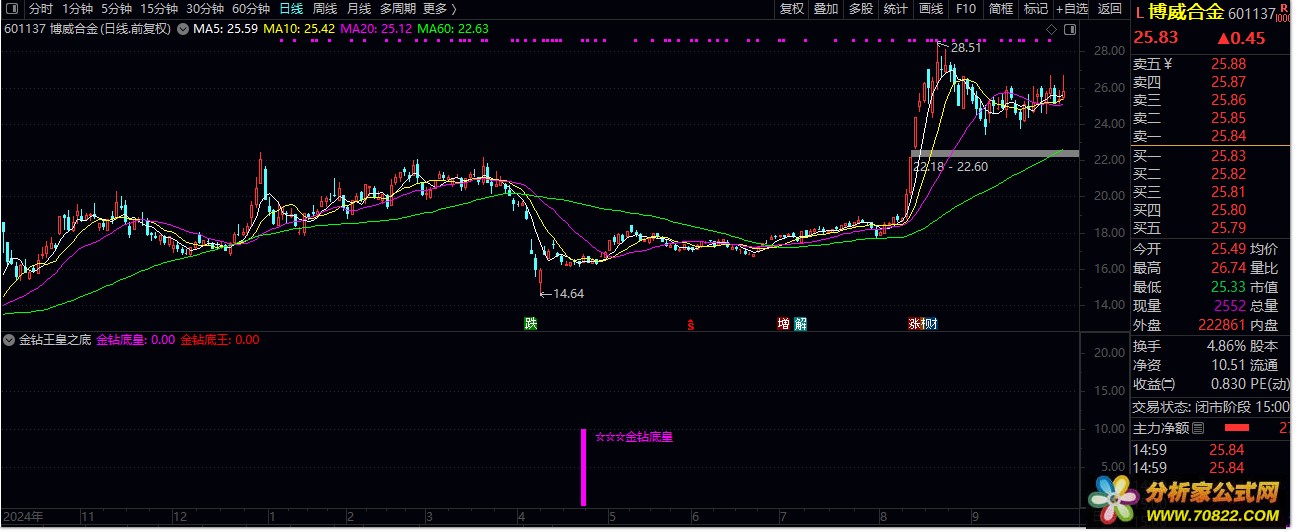Switch to the 60分钟 period

point(250,8)
